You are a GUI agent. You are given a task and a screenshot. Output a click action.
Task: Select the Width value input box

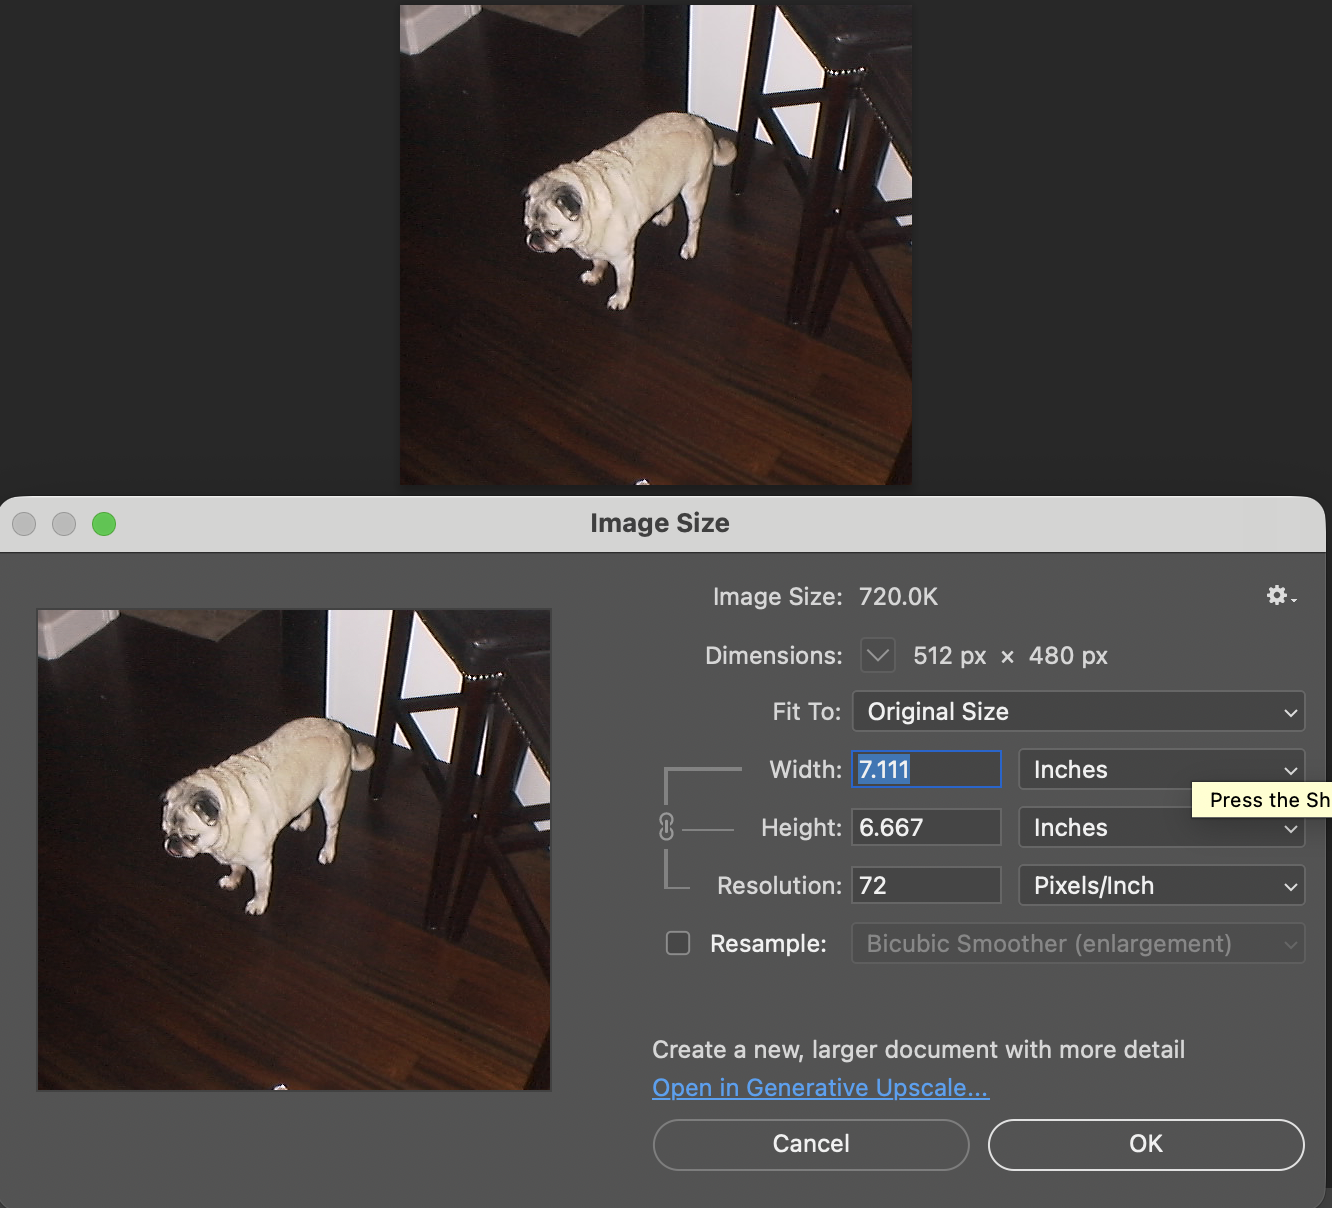pos(925,769)
